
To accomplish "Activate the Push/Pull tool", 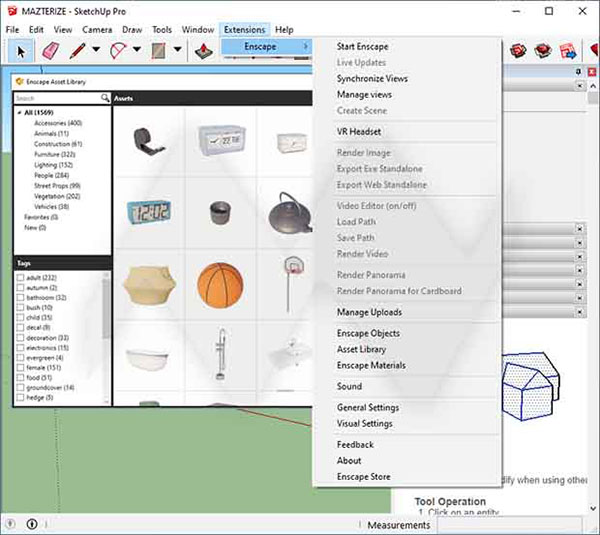I will pos(204,51).
